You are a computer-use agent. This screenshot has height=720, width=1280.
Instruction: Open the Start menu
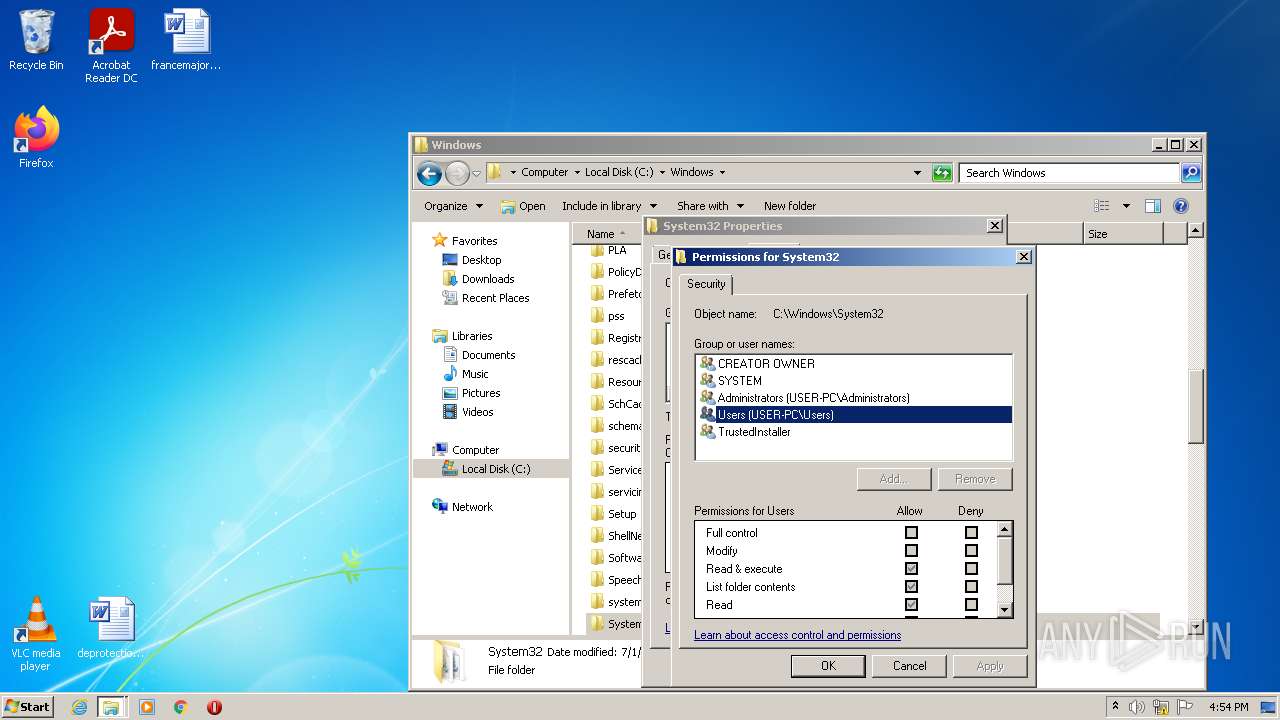pyautogui.click(x=27, y=706)
